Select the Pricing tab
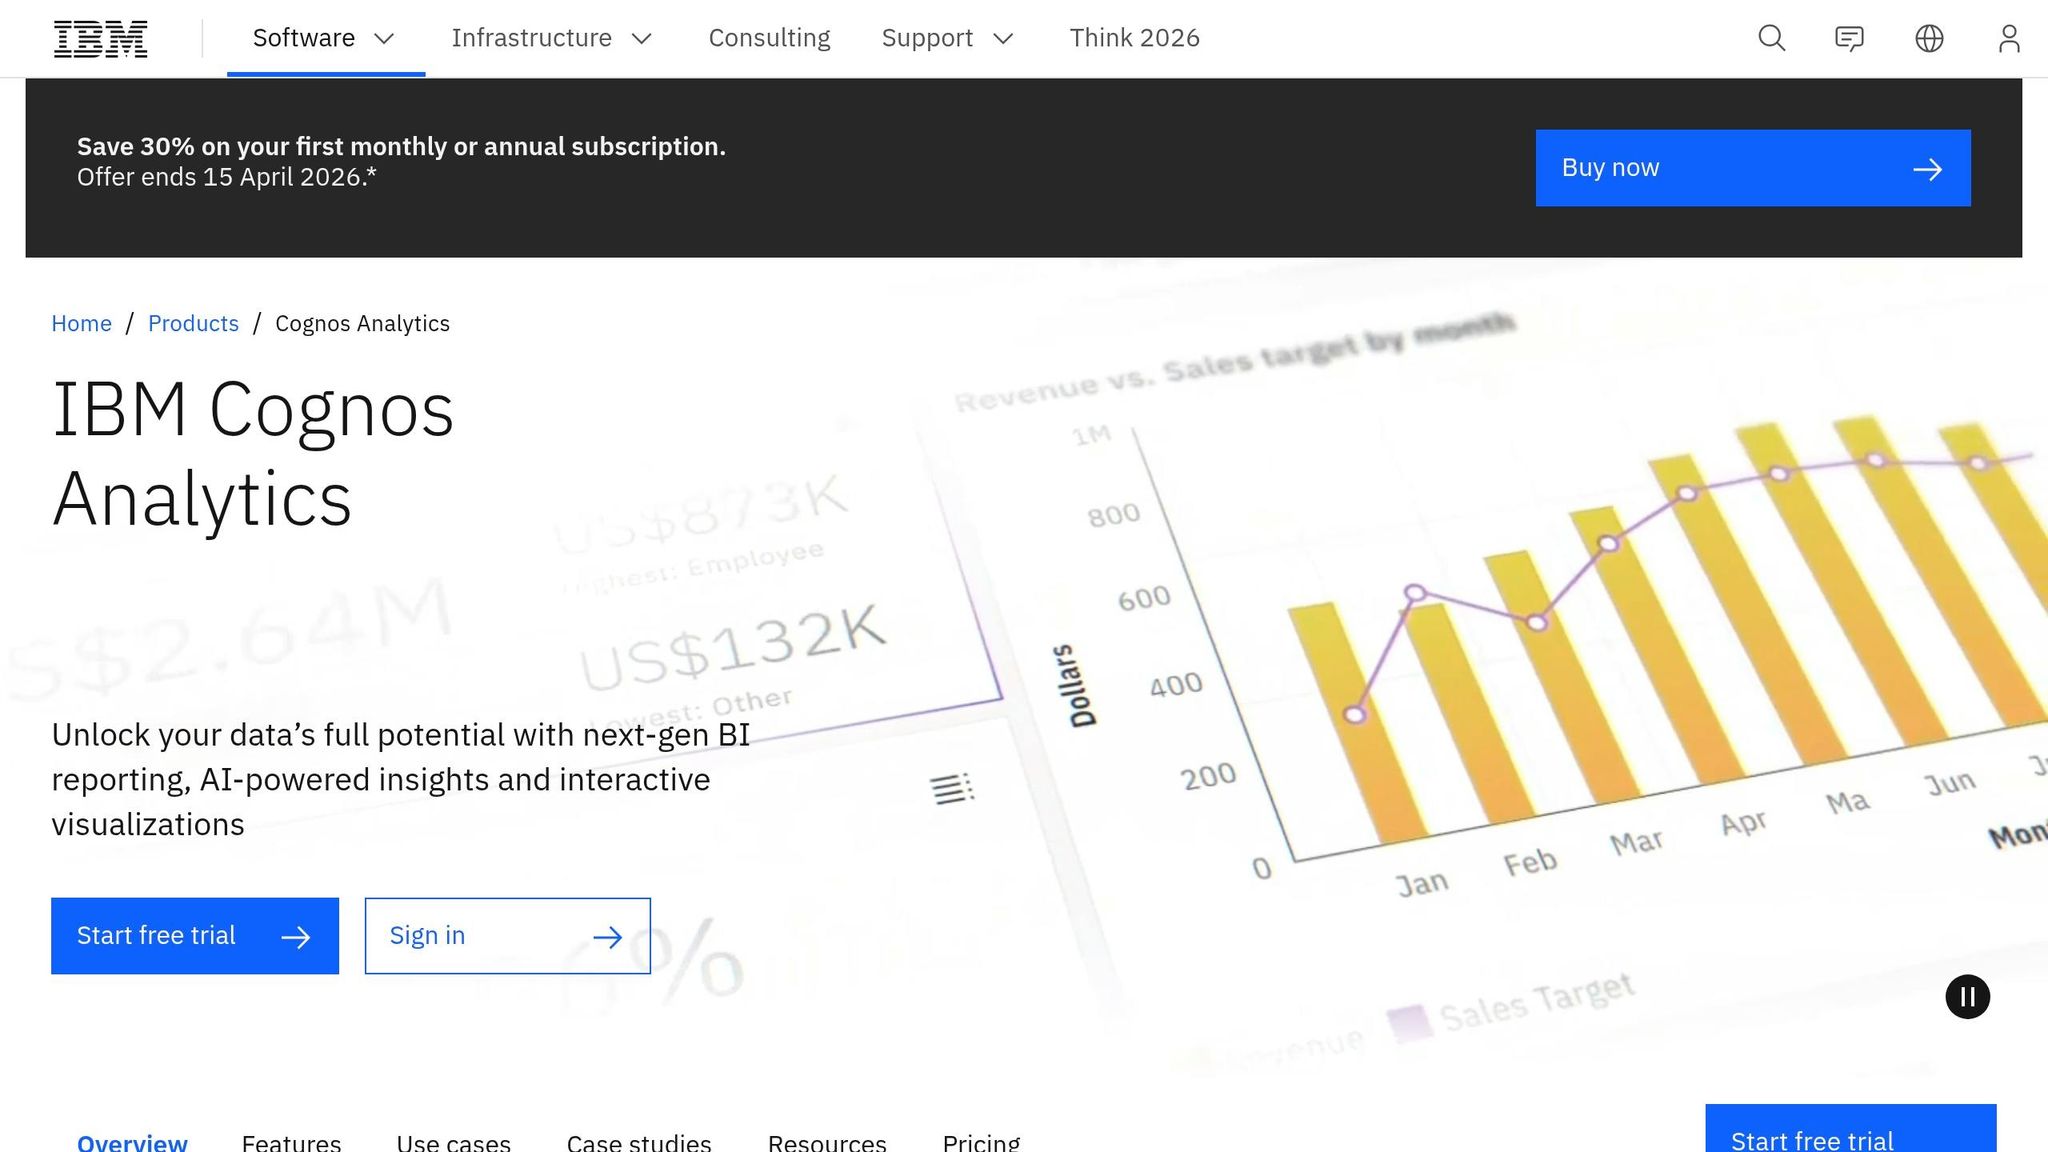Viewport: 2048px width, 1152px height. click(x=982, y=1141)
